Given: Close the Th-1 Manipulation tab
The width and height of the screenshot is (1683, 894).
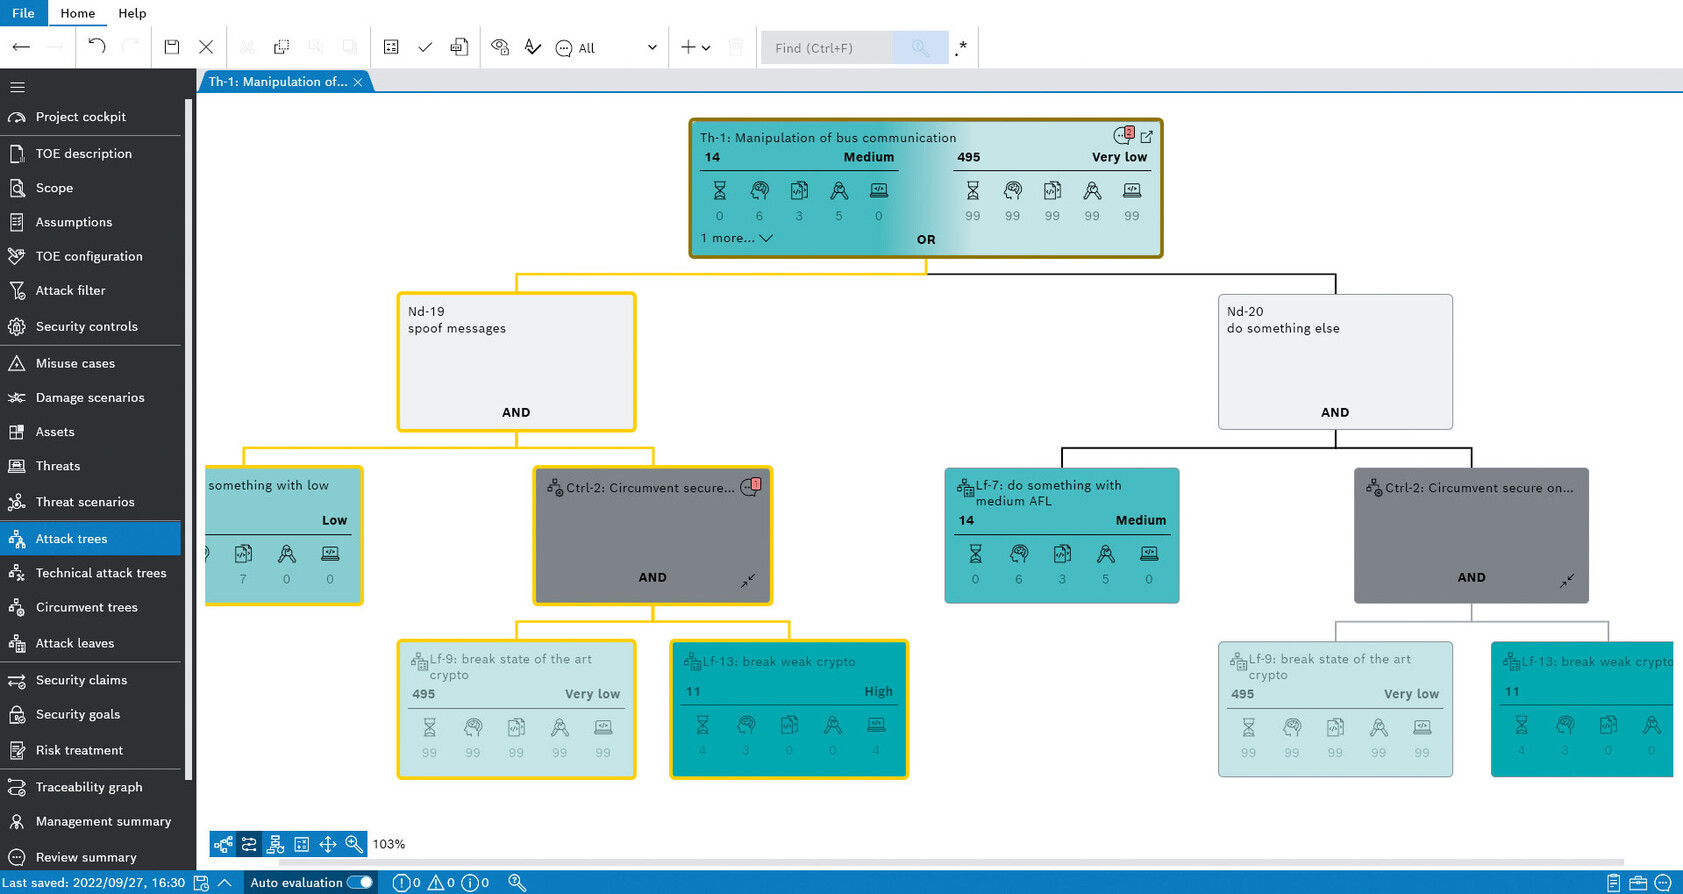Looking at the screenshot, I should tap(358, 82).
